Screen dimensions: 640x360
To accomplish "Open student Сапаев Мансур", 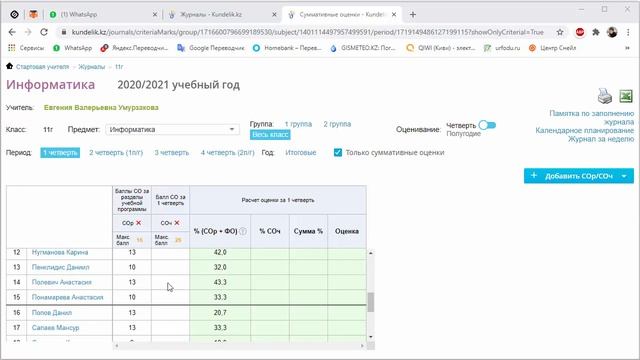I will [56, 327].
